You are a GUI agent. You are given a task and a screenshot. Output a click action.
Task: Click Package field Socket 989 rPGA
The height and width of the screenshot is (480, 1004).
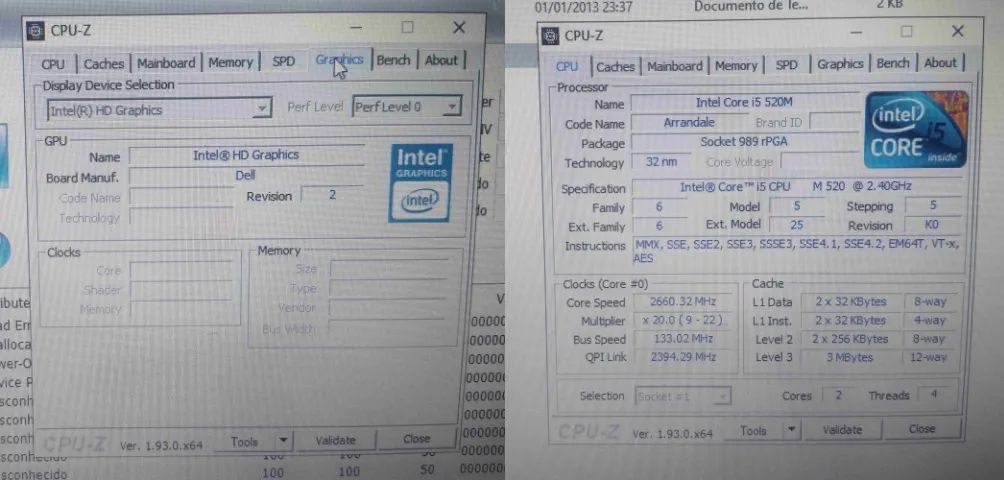coord(745,142)
